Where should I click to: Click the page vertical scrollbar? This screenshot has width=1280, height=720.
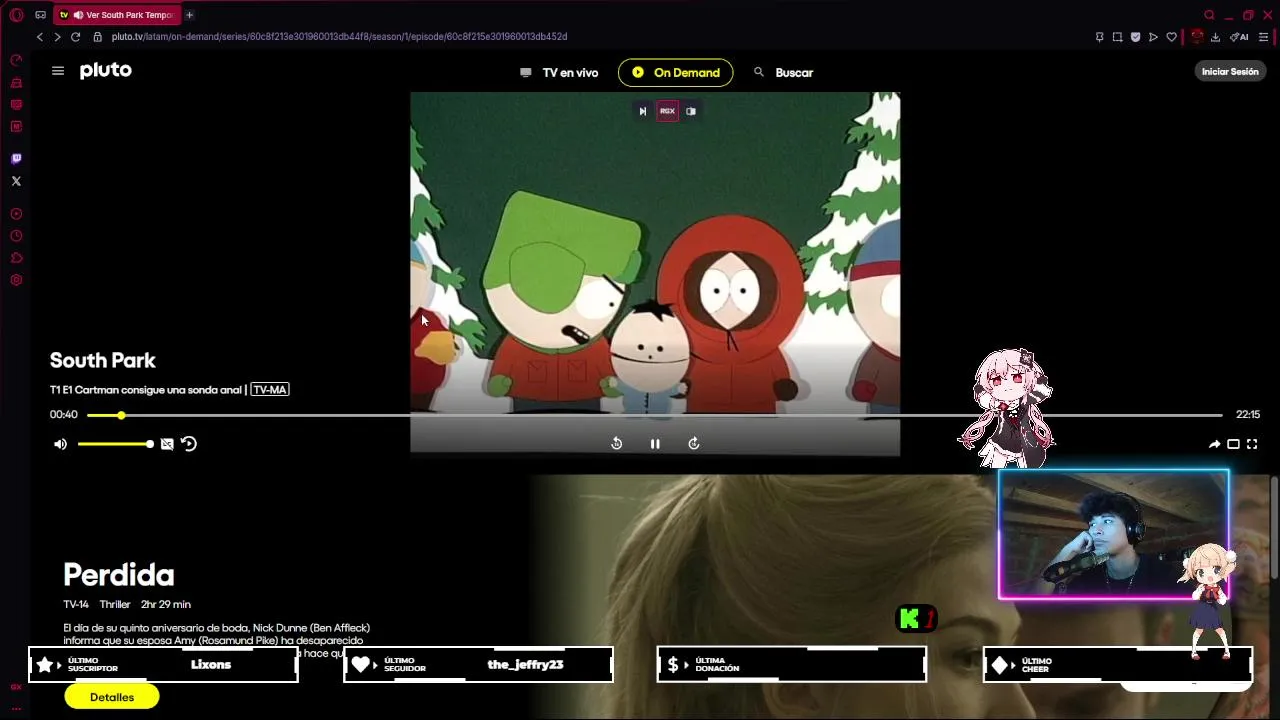[x=1274, y=527]
